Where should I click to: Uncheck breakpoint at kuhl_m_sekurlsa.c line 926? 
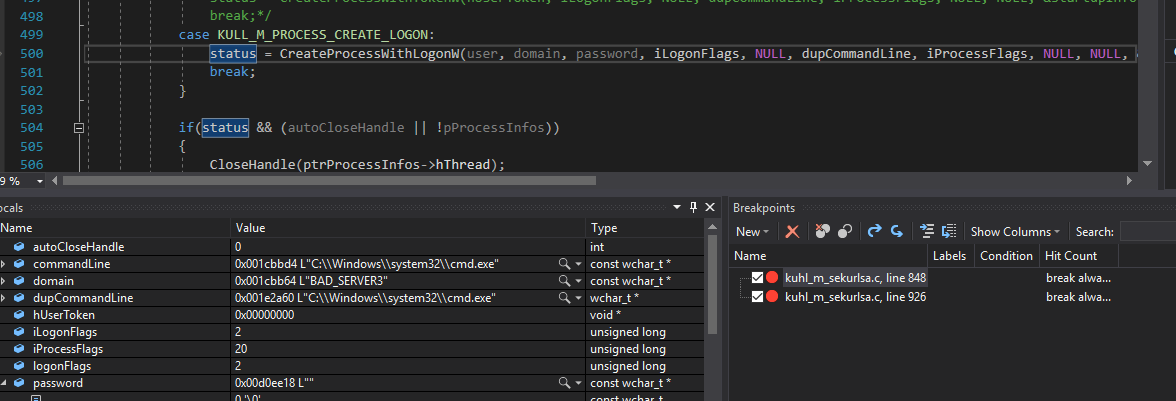click(x=757, y=297)
